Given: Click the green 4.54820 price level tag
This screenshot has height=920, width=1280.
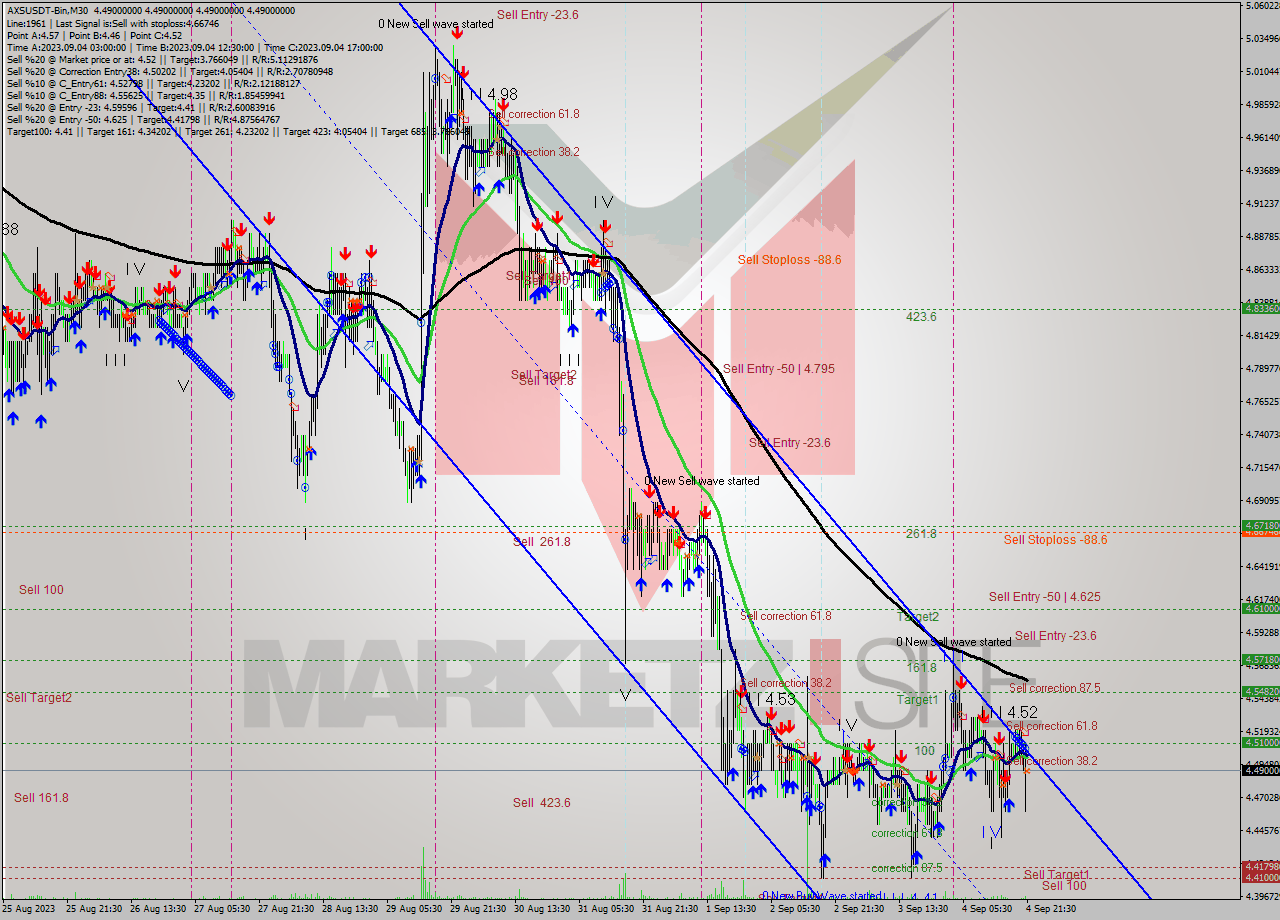Looking at the screenshot, I should coord(1260,691).
